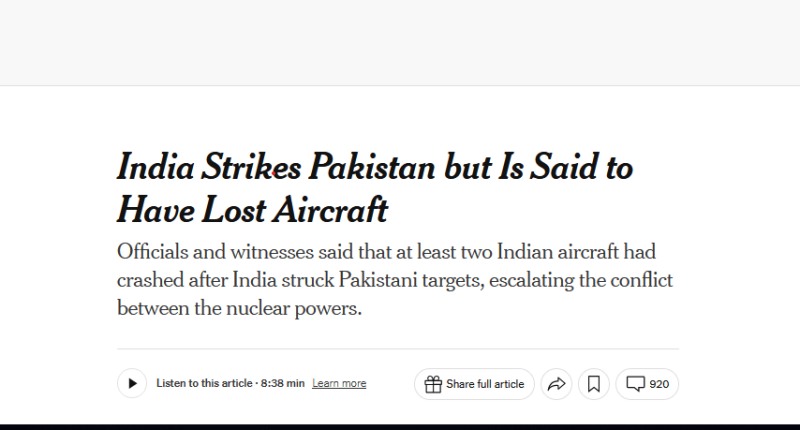Click the summary line starting "Officials and witnesses said"

pyautogui.click(x=386, y=252)
